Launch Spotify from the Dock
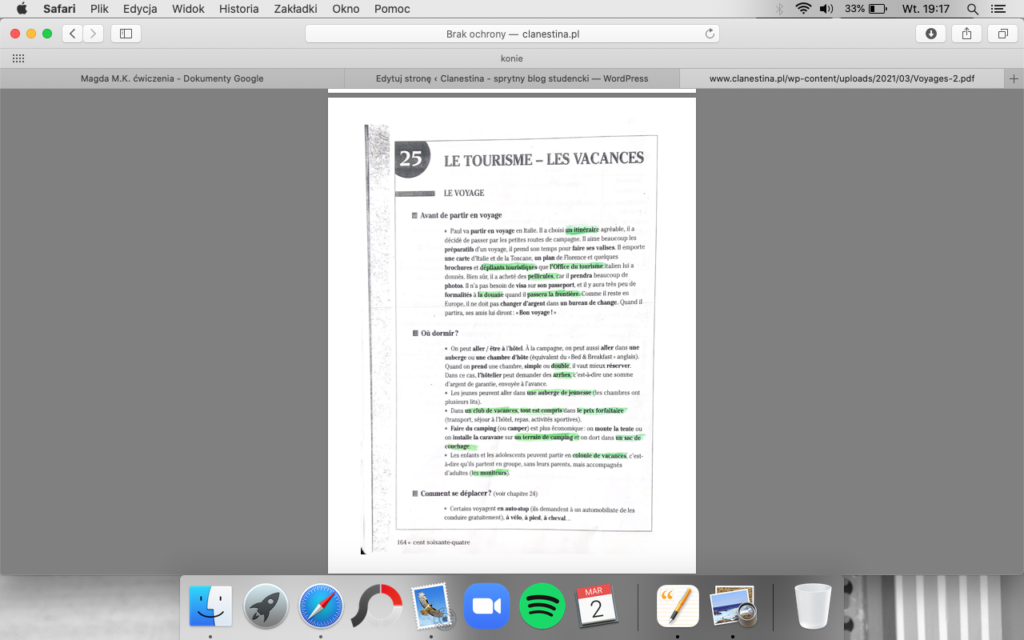This screenshot has height=640, width=1024. [542, 606]
